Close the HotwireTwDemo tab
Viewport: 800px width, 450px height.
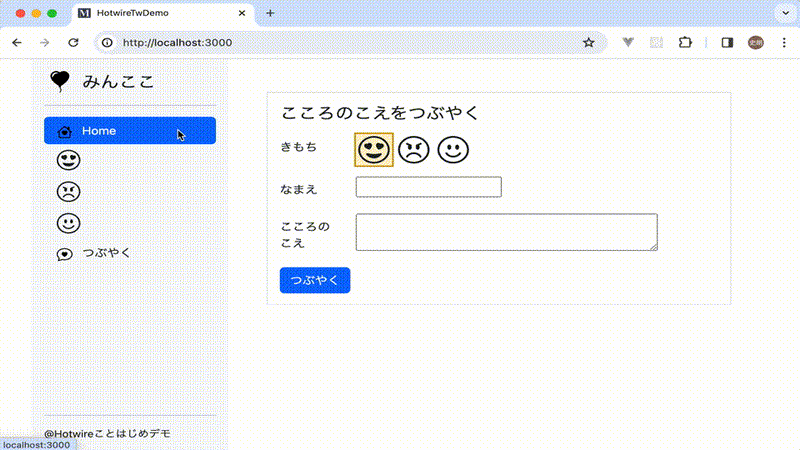pos(242,13)
